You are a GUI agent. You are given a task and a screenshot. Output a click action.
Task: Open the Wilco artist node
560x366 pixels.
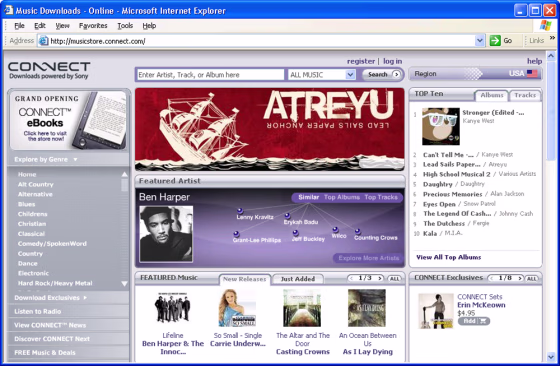tap(335, 229)
